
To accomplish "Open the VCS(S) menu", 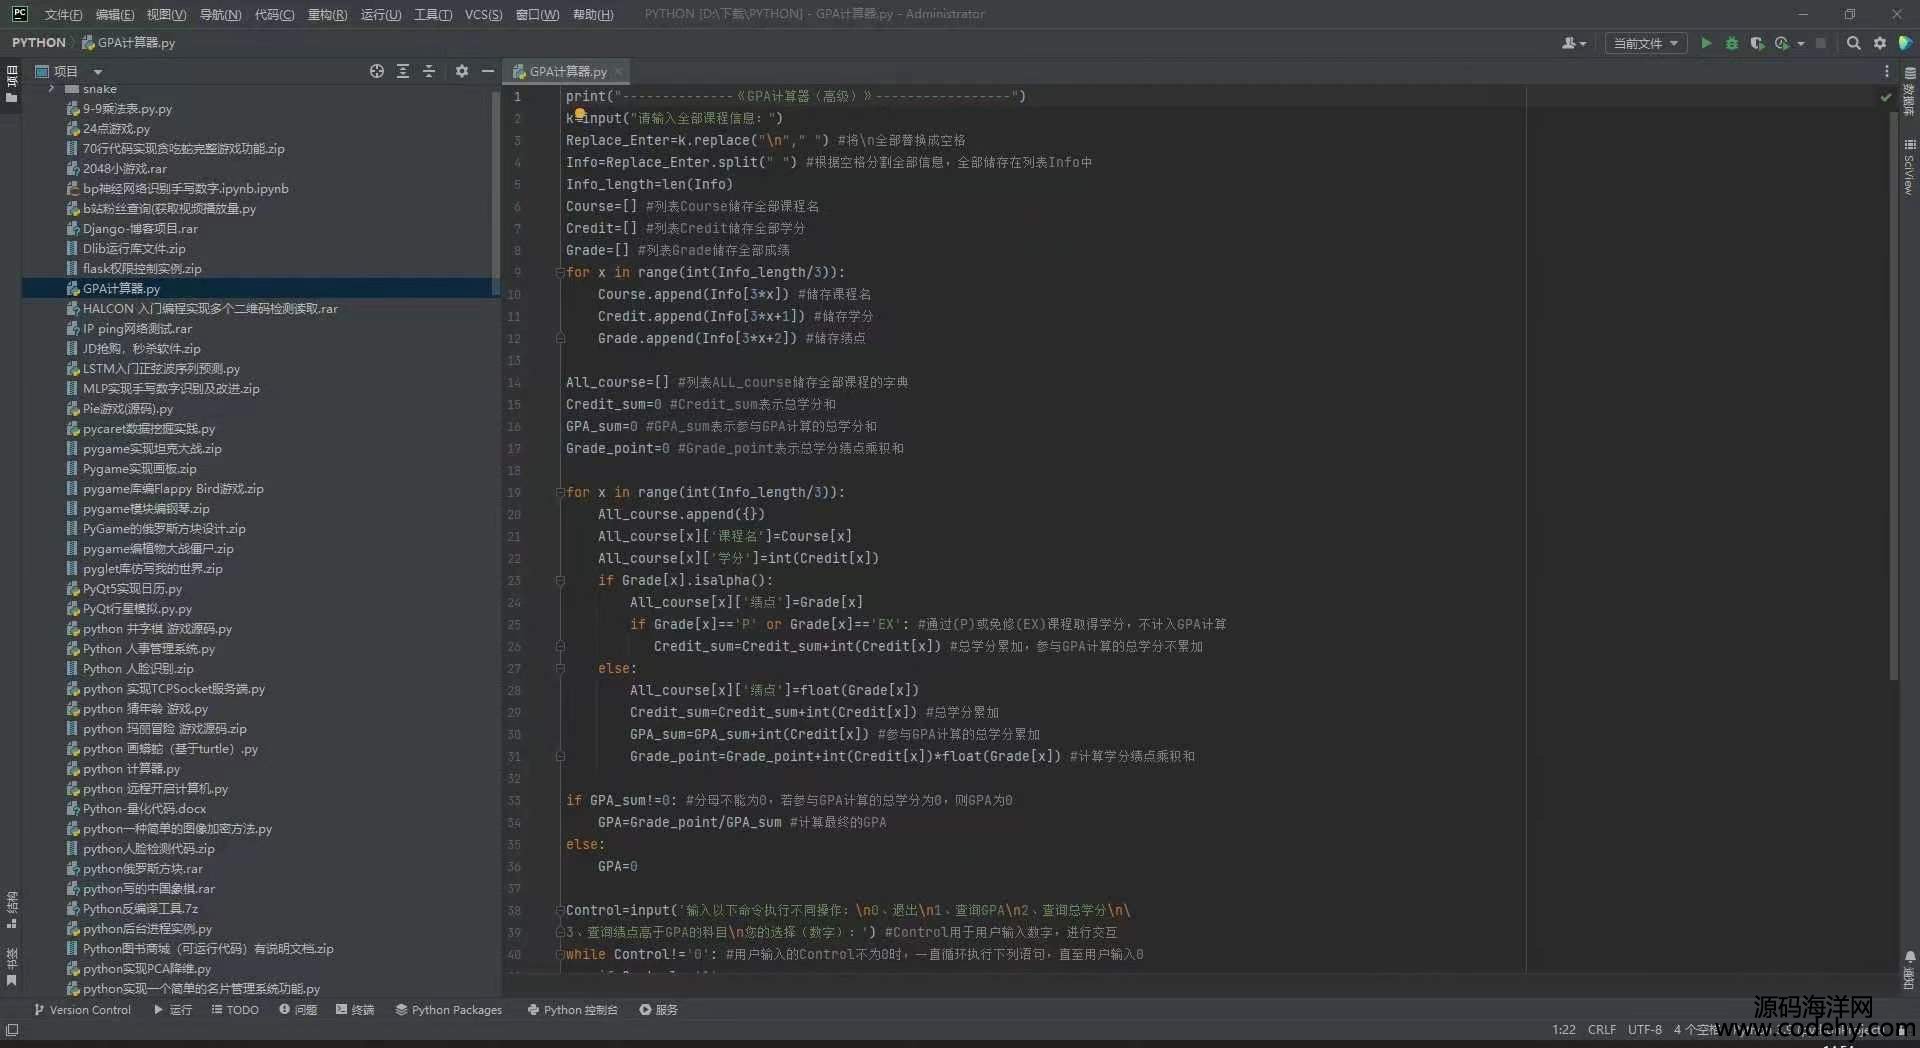I will click(x=483, y=14).
